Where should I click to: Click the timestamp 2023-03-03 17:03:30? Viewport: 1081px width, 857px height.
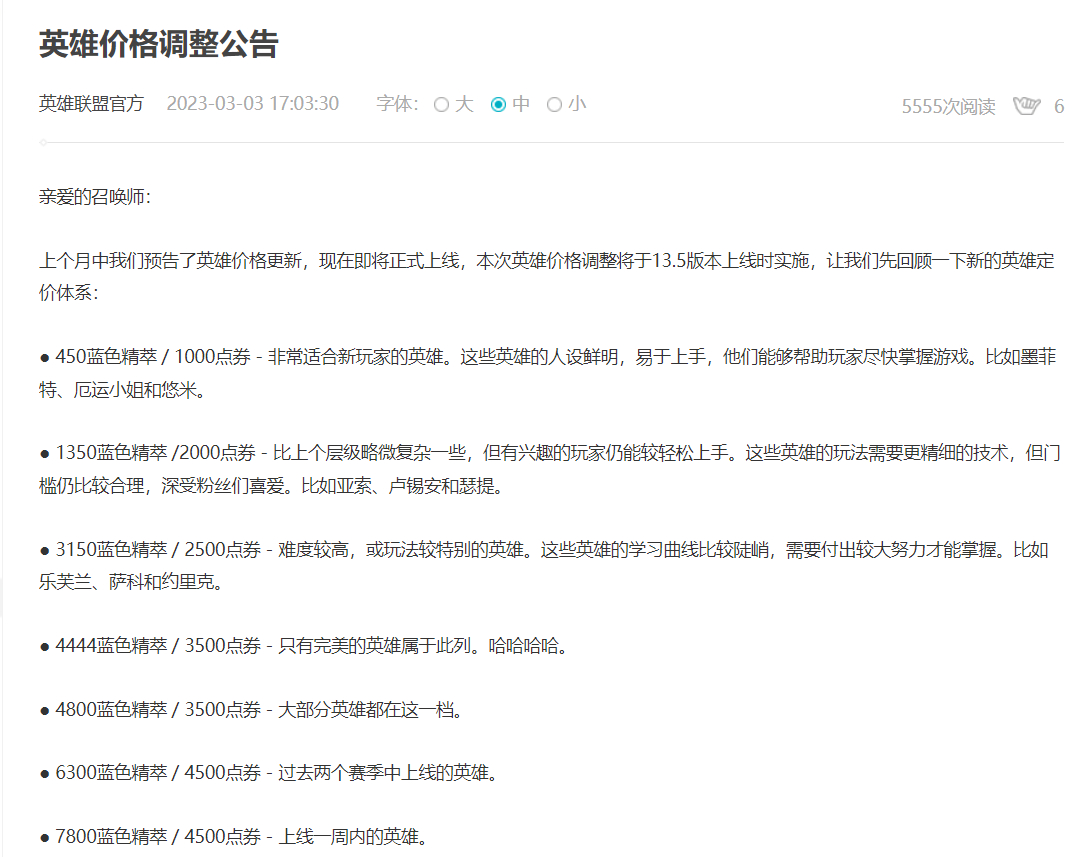pyautogui.click(x=252, y=103)
